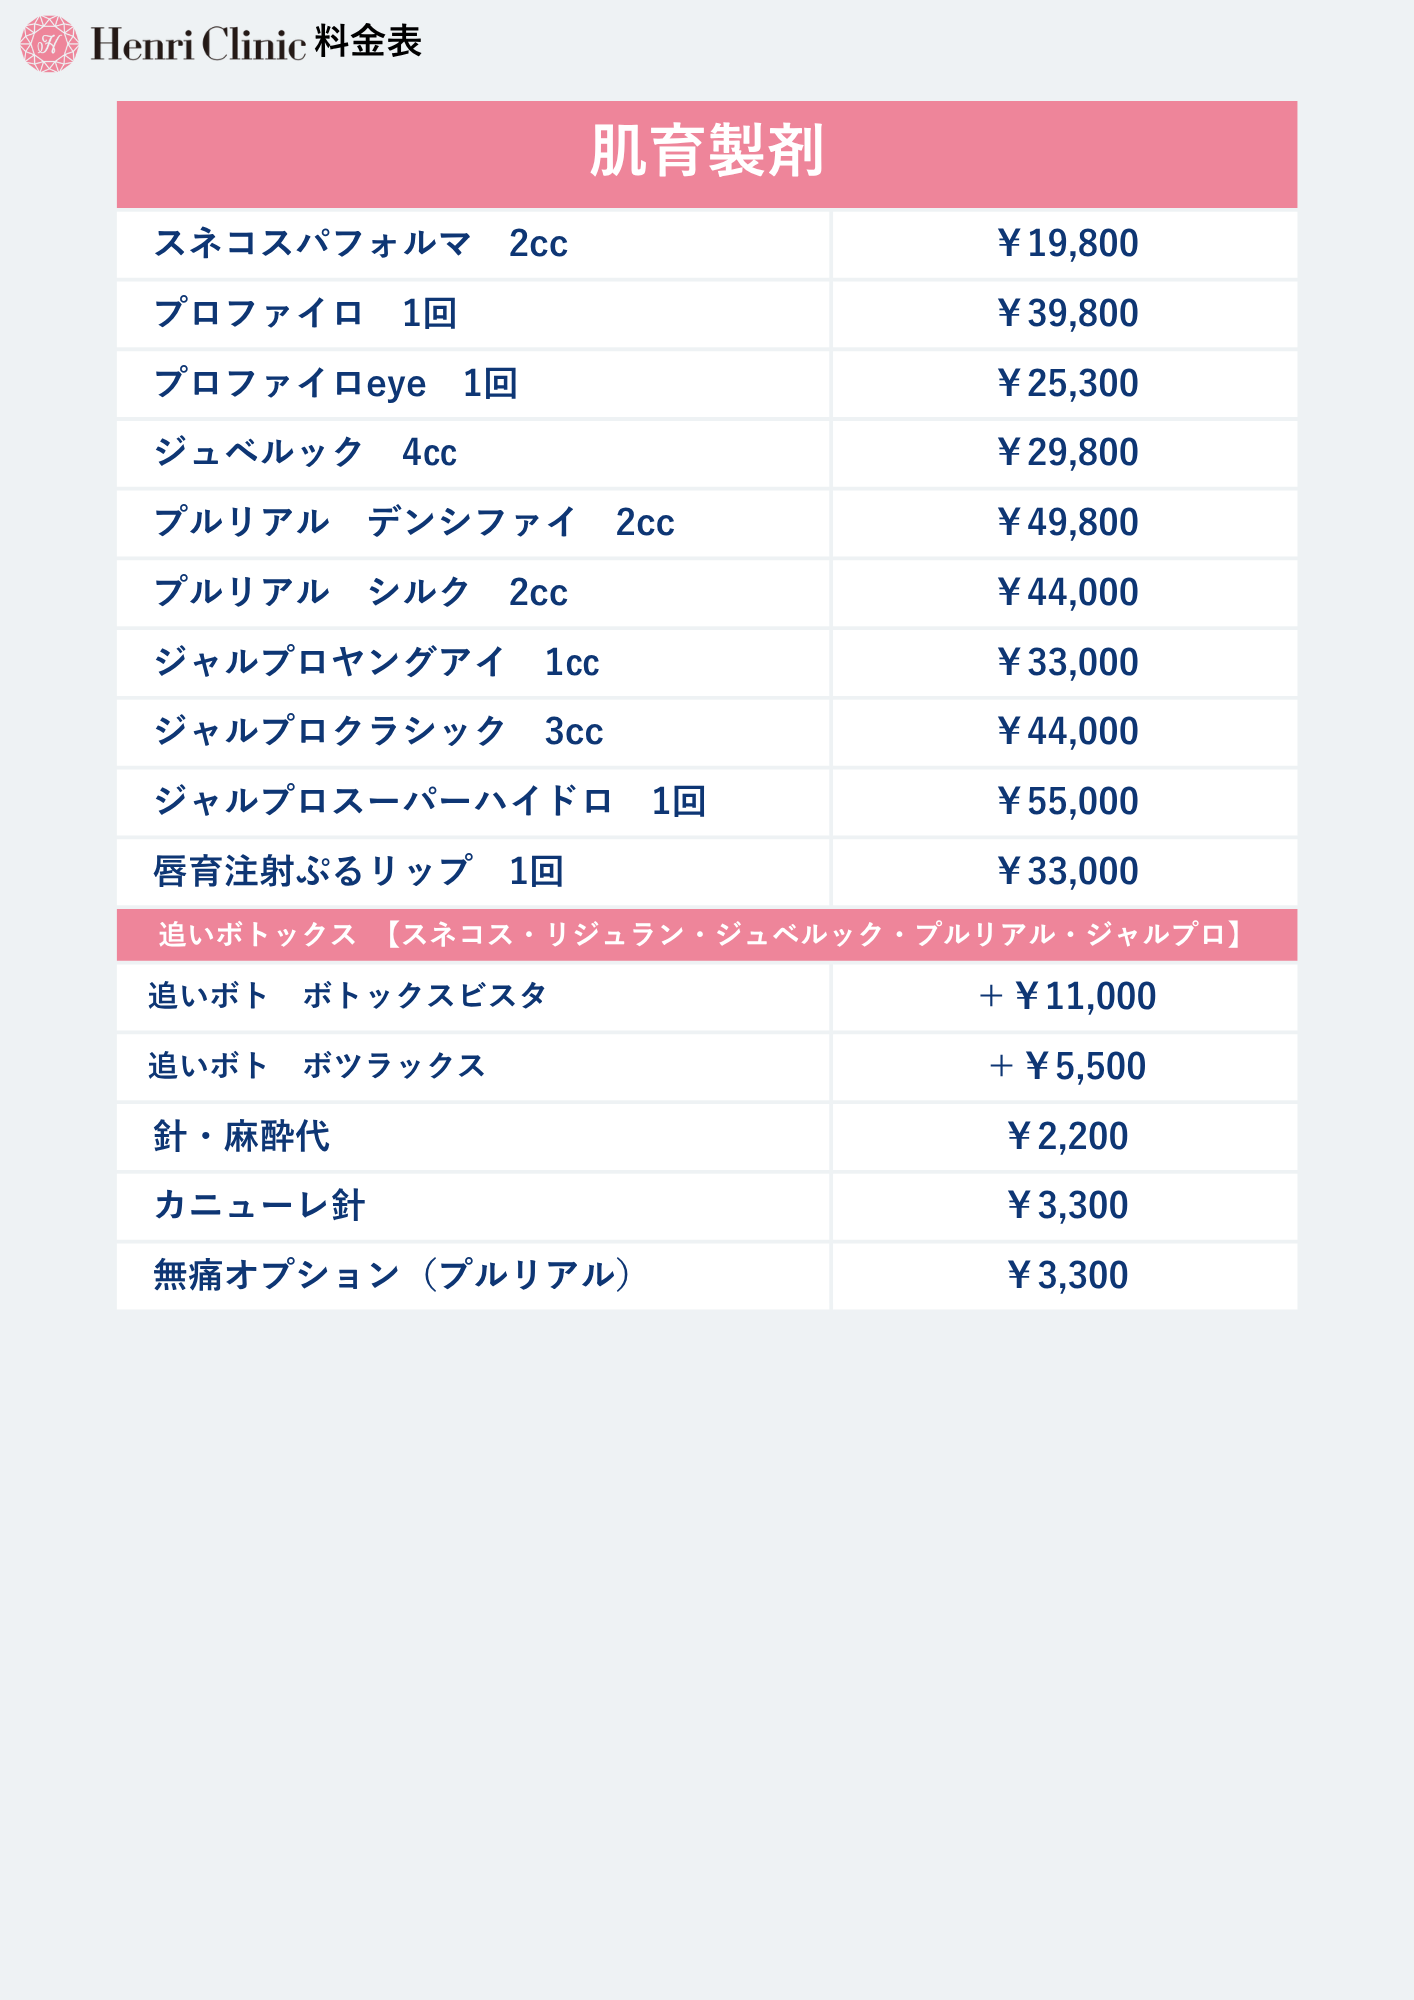Select the プロファイロeye 1回 row
This screenshot has width=1414, height=2000.
click(473, 384)
